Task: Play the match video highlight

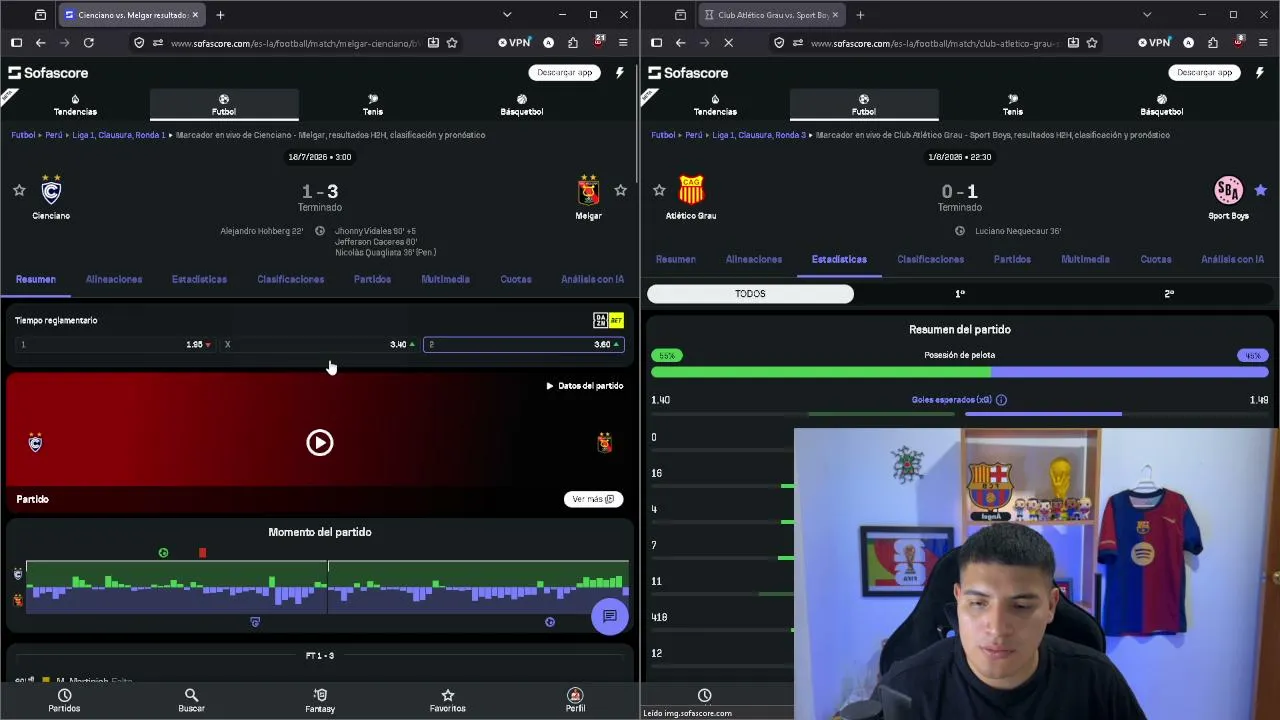Action: pos(320,443)
